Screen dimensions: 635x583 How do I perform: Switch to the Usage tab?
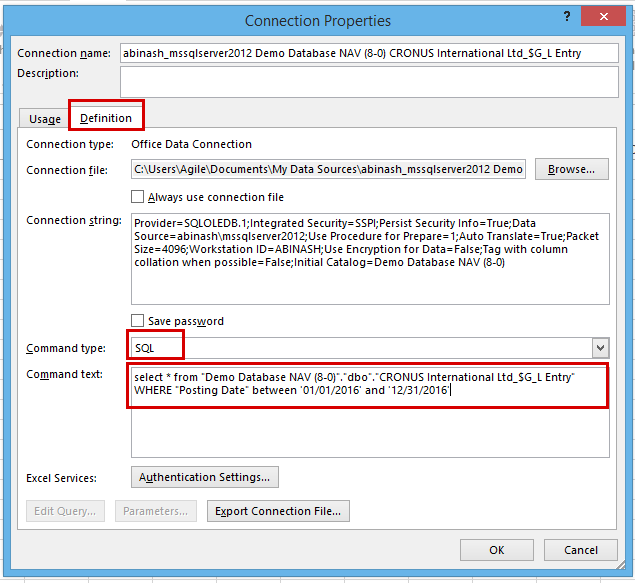pyautogui.click(x=45, y=119)
